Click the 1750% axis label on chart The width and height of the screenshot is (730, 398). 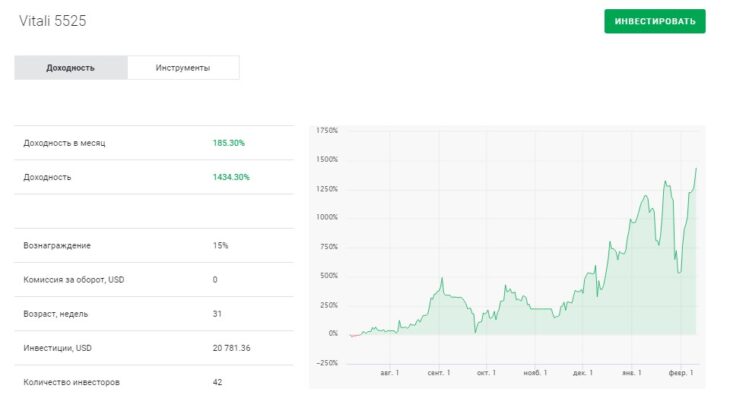point(327,130)
